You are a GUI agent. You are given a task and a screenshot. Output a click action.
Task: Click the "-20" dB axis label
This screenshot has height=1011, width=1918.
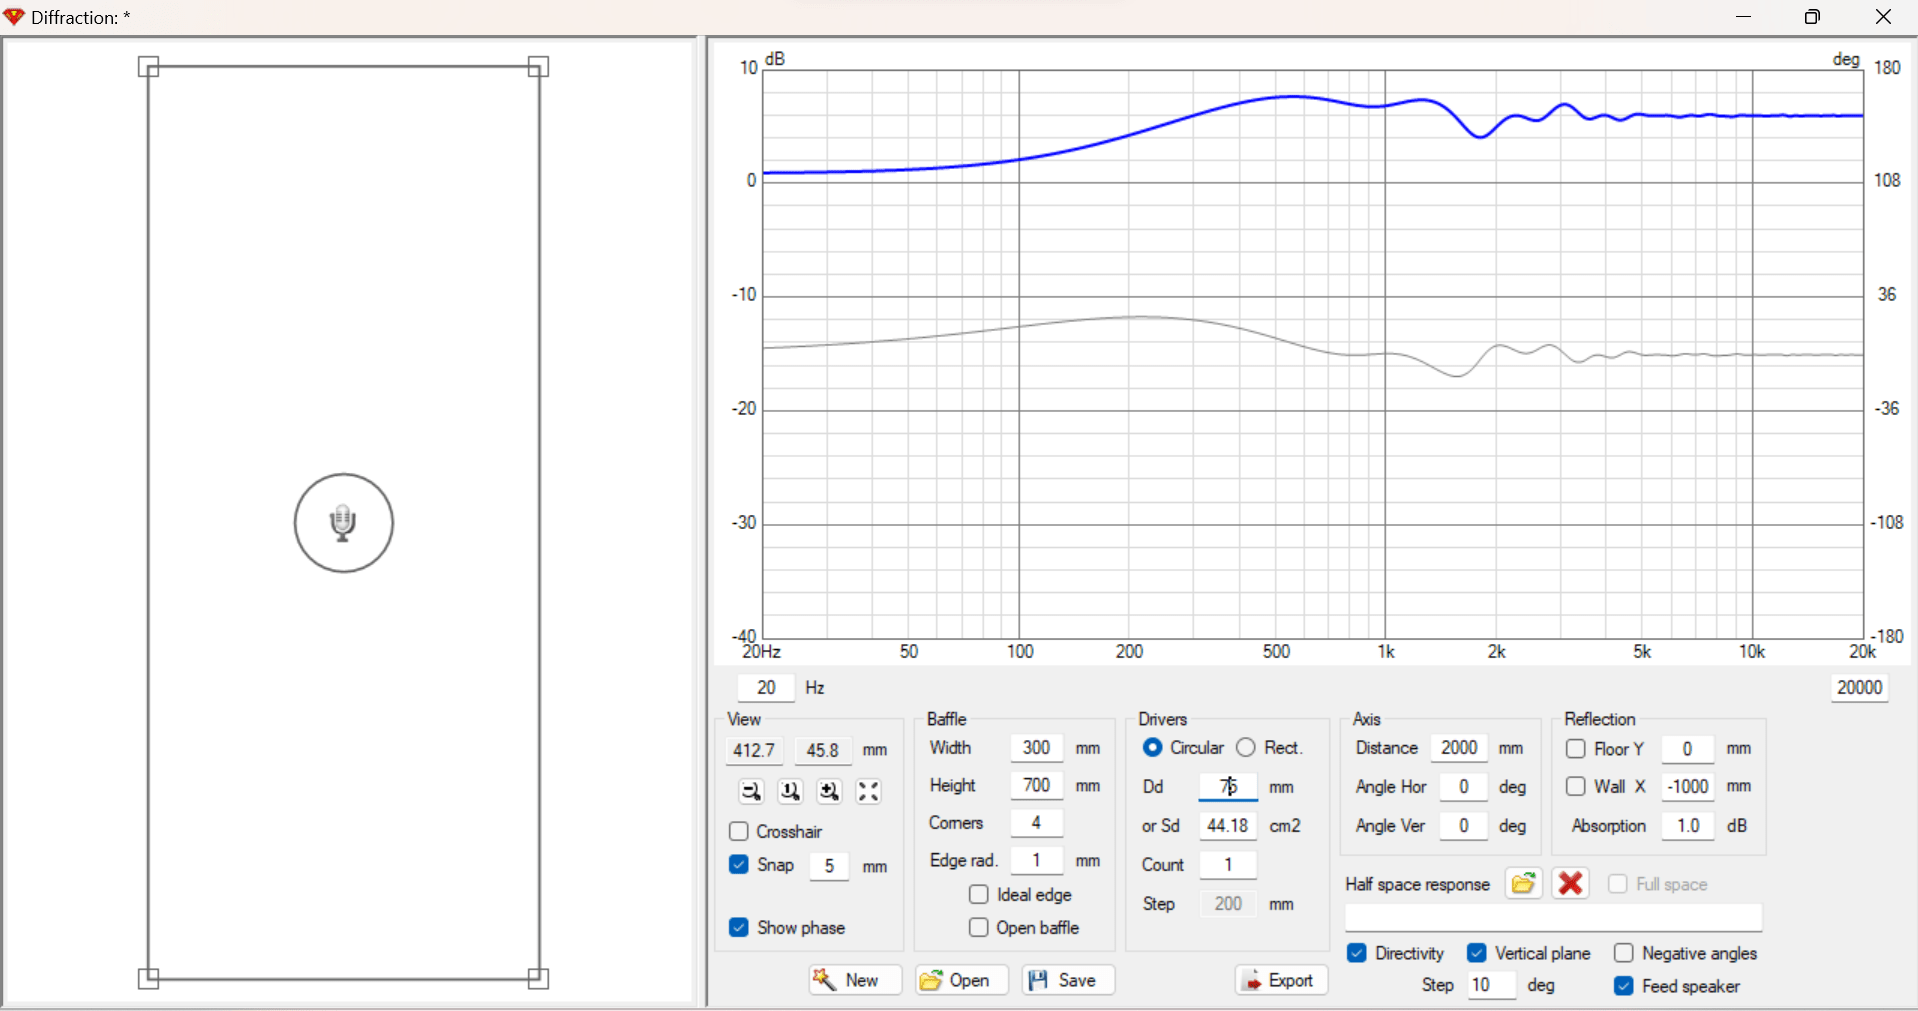click(x=744, y=408)
